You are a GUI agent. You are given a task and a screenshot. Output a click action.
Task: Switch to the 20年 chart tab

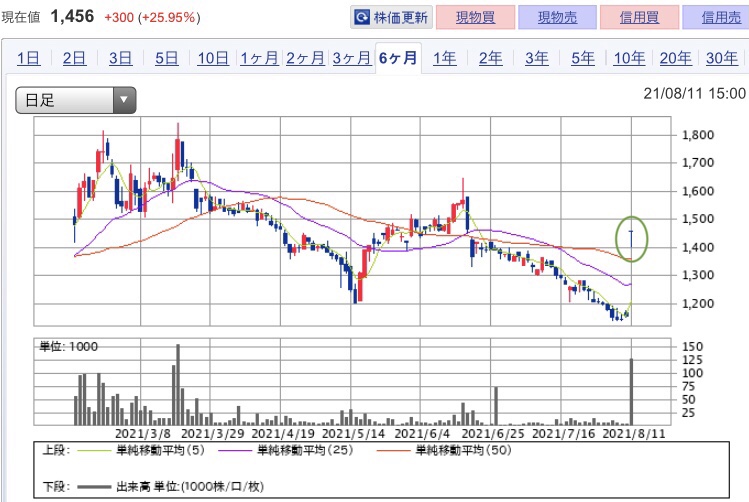tap(676, 58)
